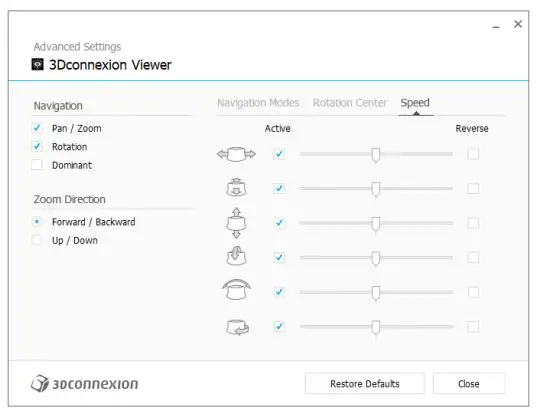The width and height of the screenshot is (540, 417).
Task: Click the 3Dconnexion Viewer app icon
Action: coord(38,64)
